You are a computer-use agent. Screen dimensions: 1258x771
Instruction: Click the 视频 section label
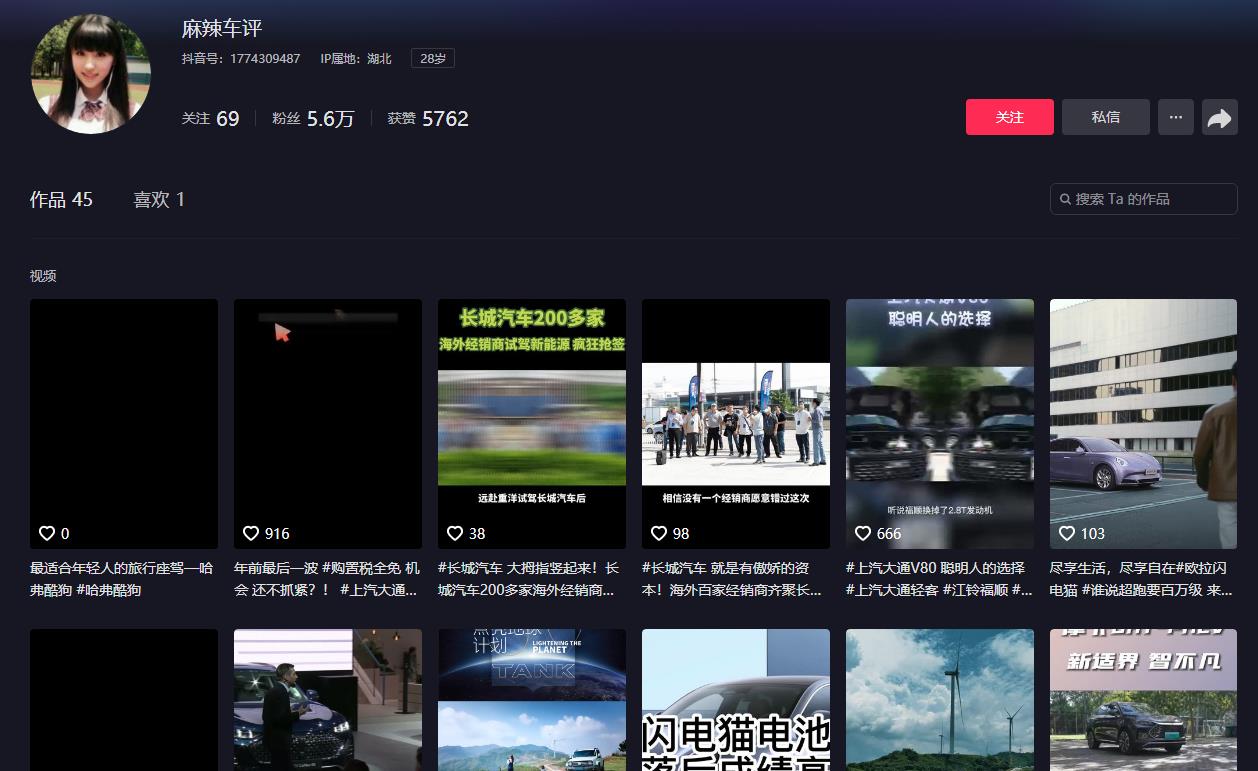coord(43,276)
